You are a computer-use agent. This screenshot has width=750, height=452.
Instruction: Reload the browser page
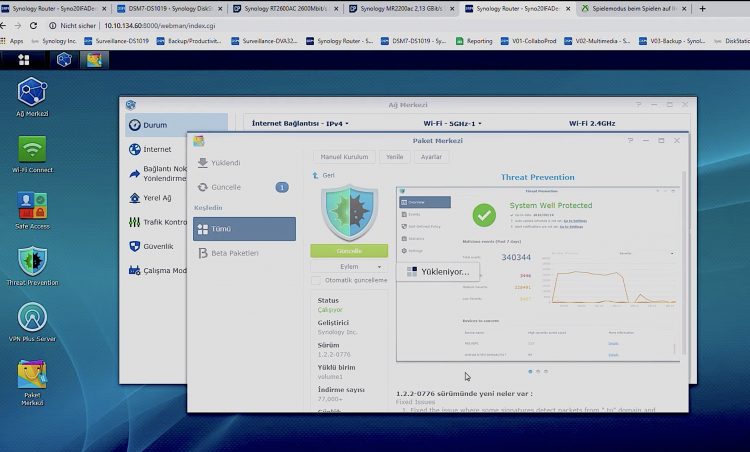click(x=33, y=26)
